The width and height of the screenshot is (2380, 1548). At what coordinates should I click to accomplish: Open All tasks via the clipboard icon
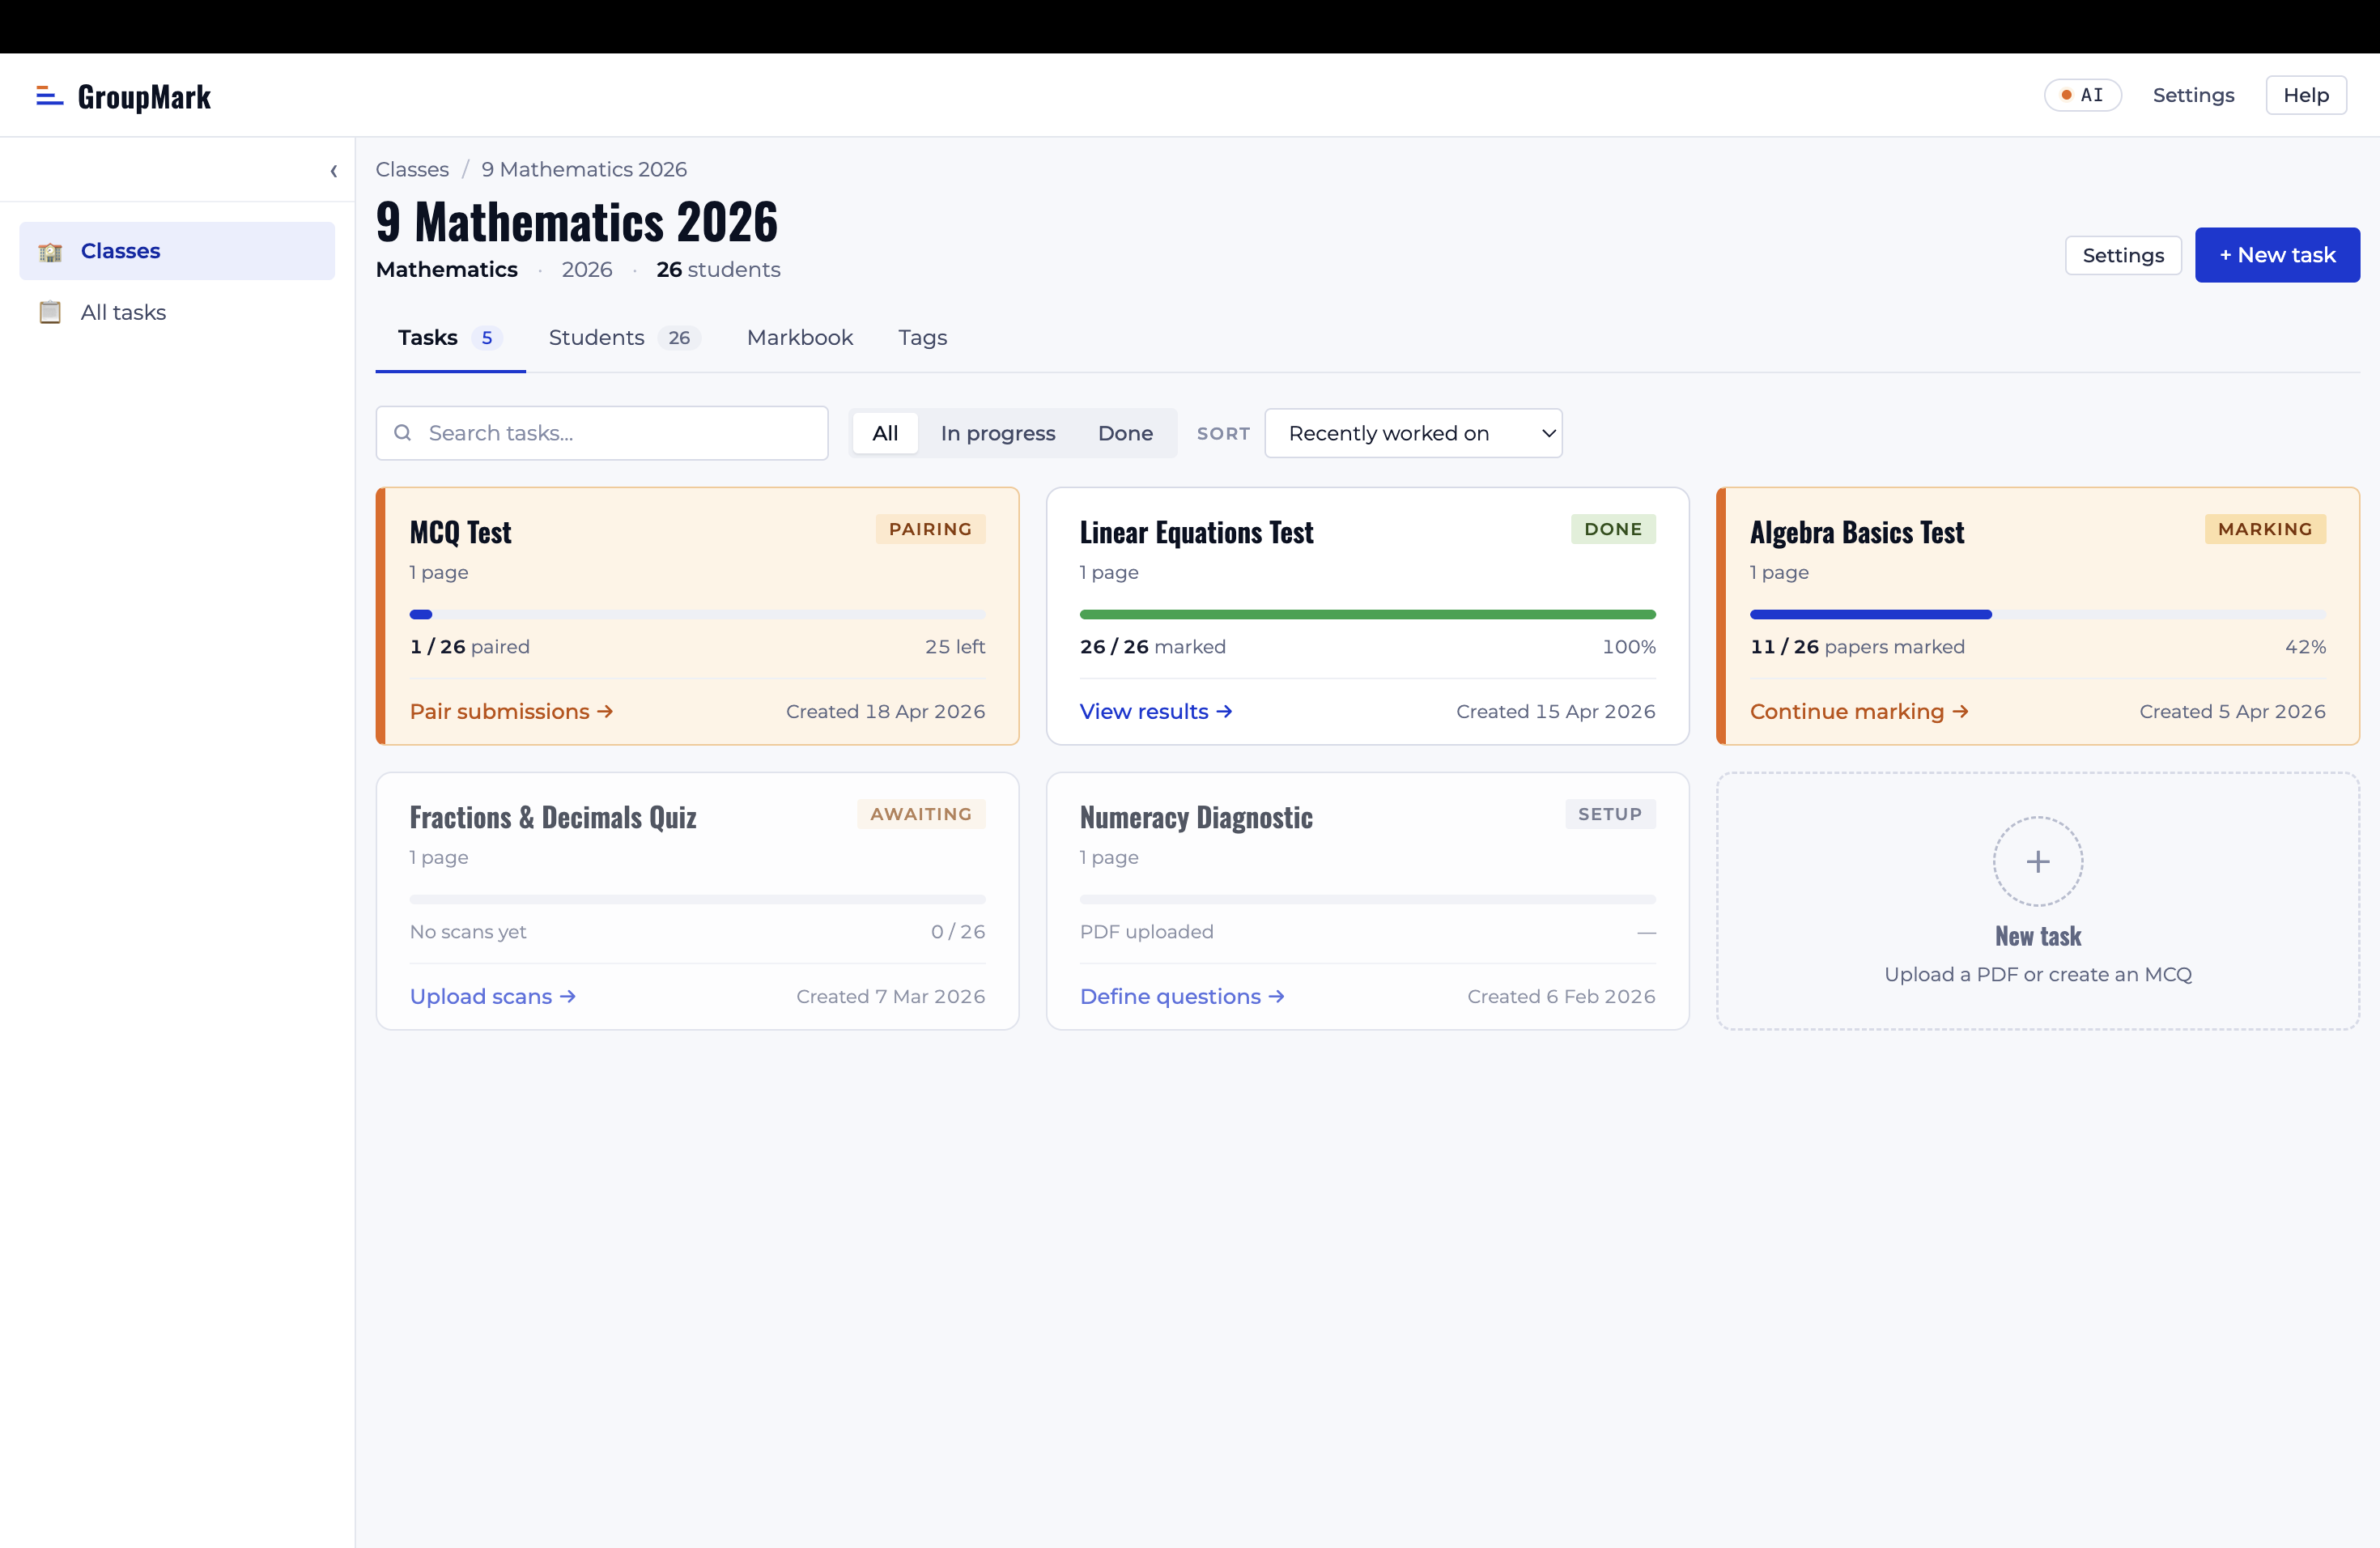pos(49,312)
